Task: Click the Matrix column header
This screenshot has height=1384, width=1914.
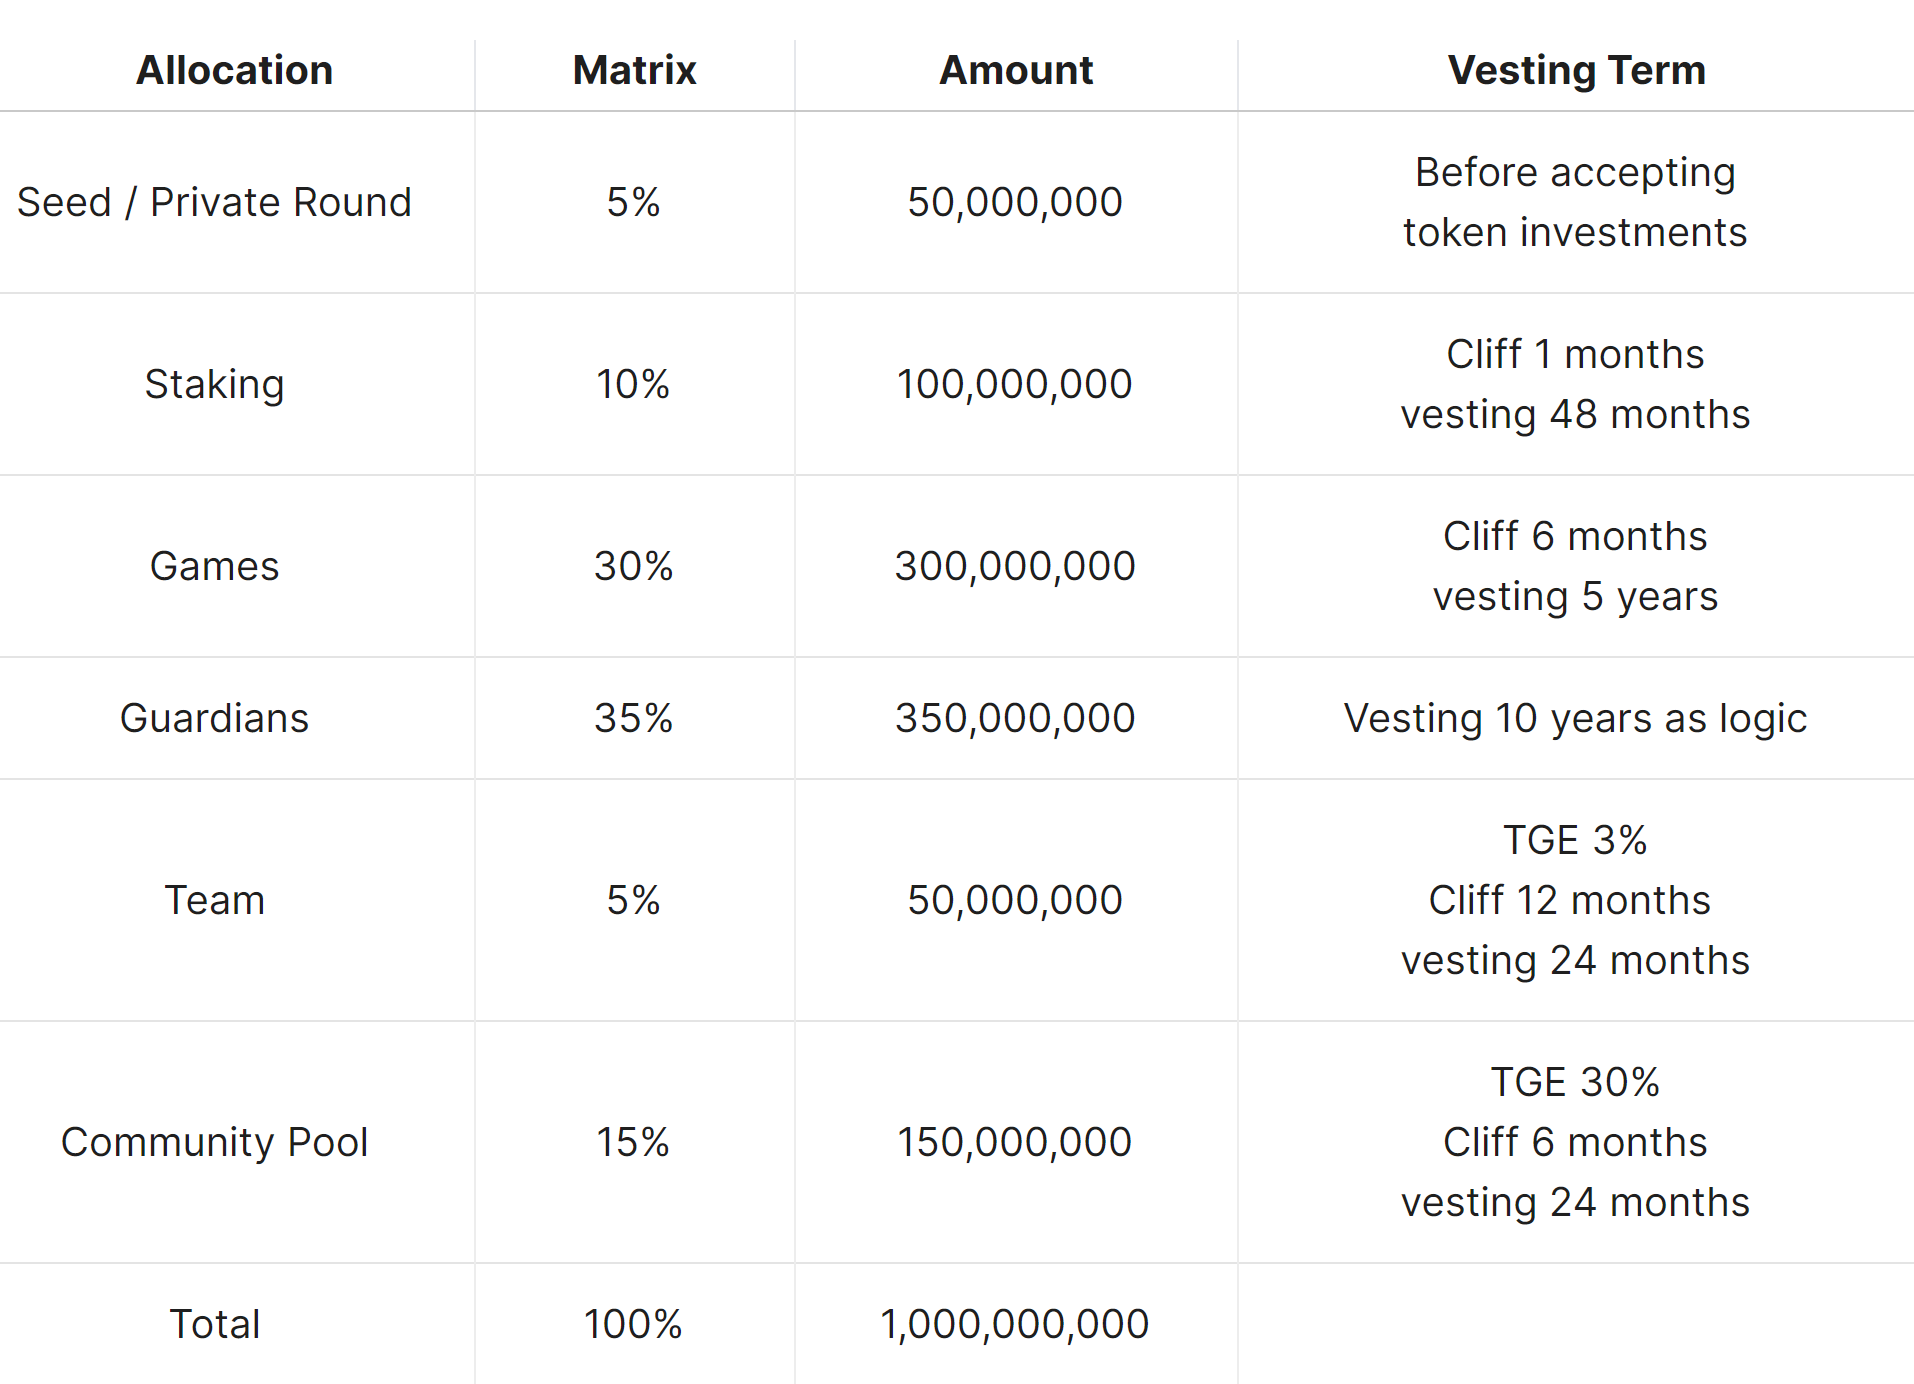Action: (634, 70)
